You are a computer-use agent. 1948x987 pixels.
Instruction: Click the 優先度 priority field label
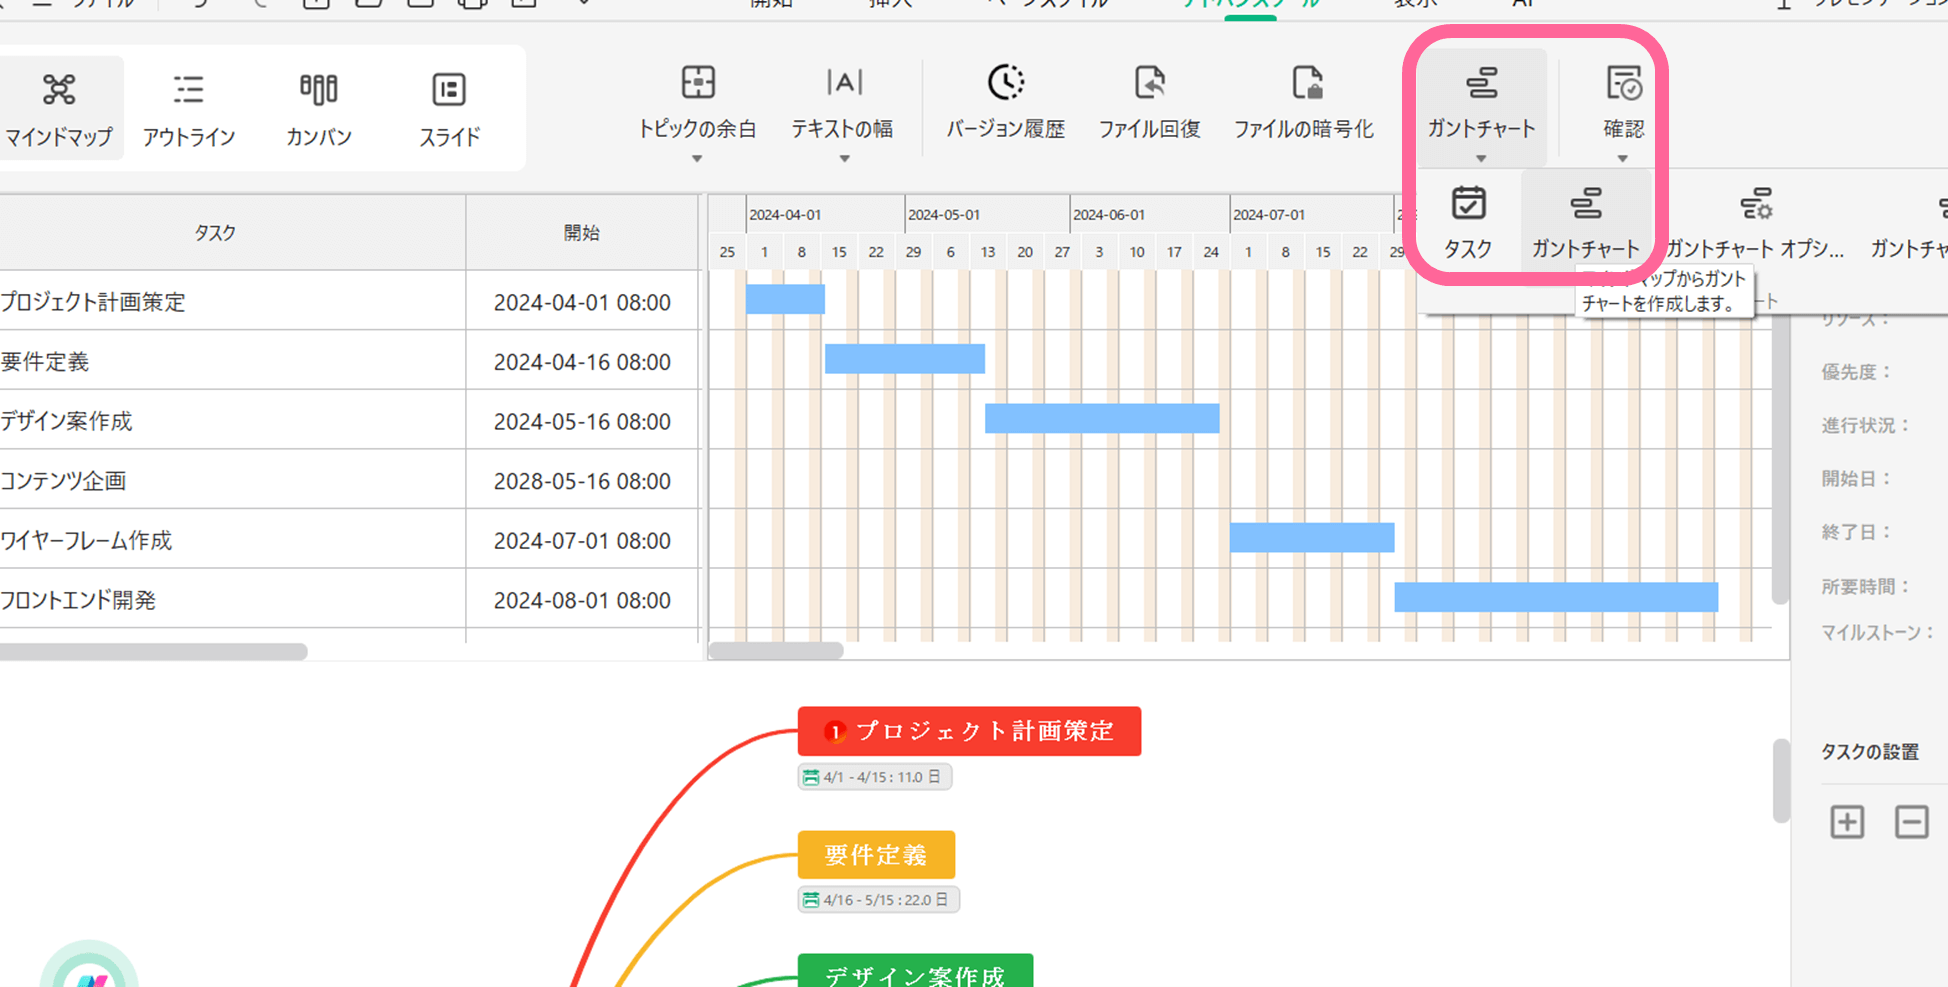(x=1857, y=372)
